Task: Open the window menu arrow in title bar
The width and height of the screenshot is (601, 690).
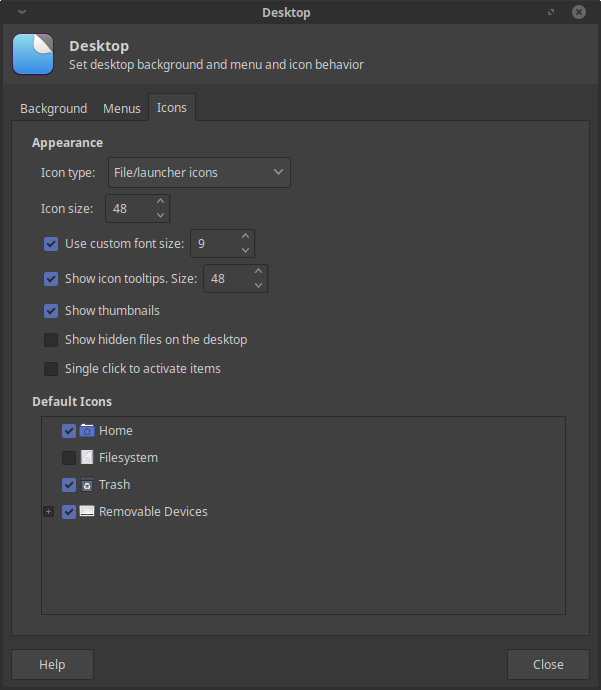Action: tap(22, 12)
